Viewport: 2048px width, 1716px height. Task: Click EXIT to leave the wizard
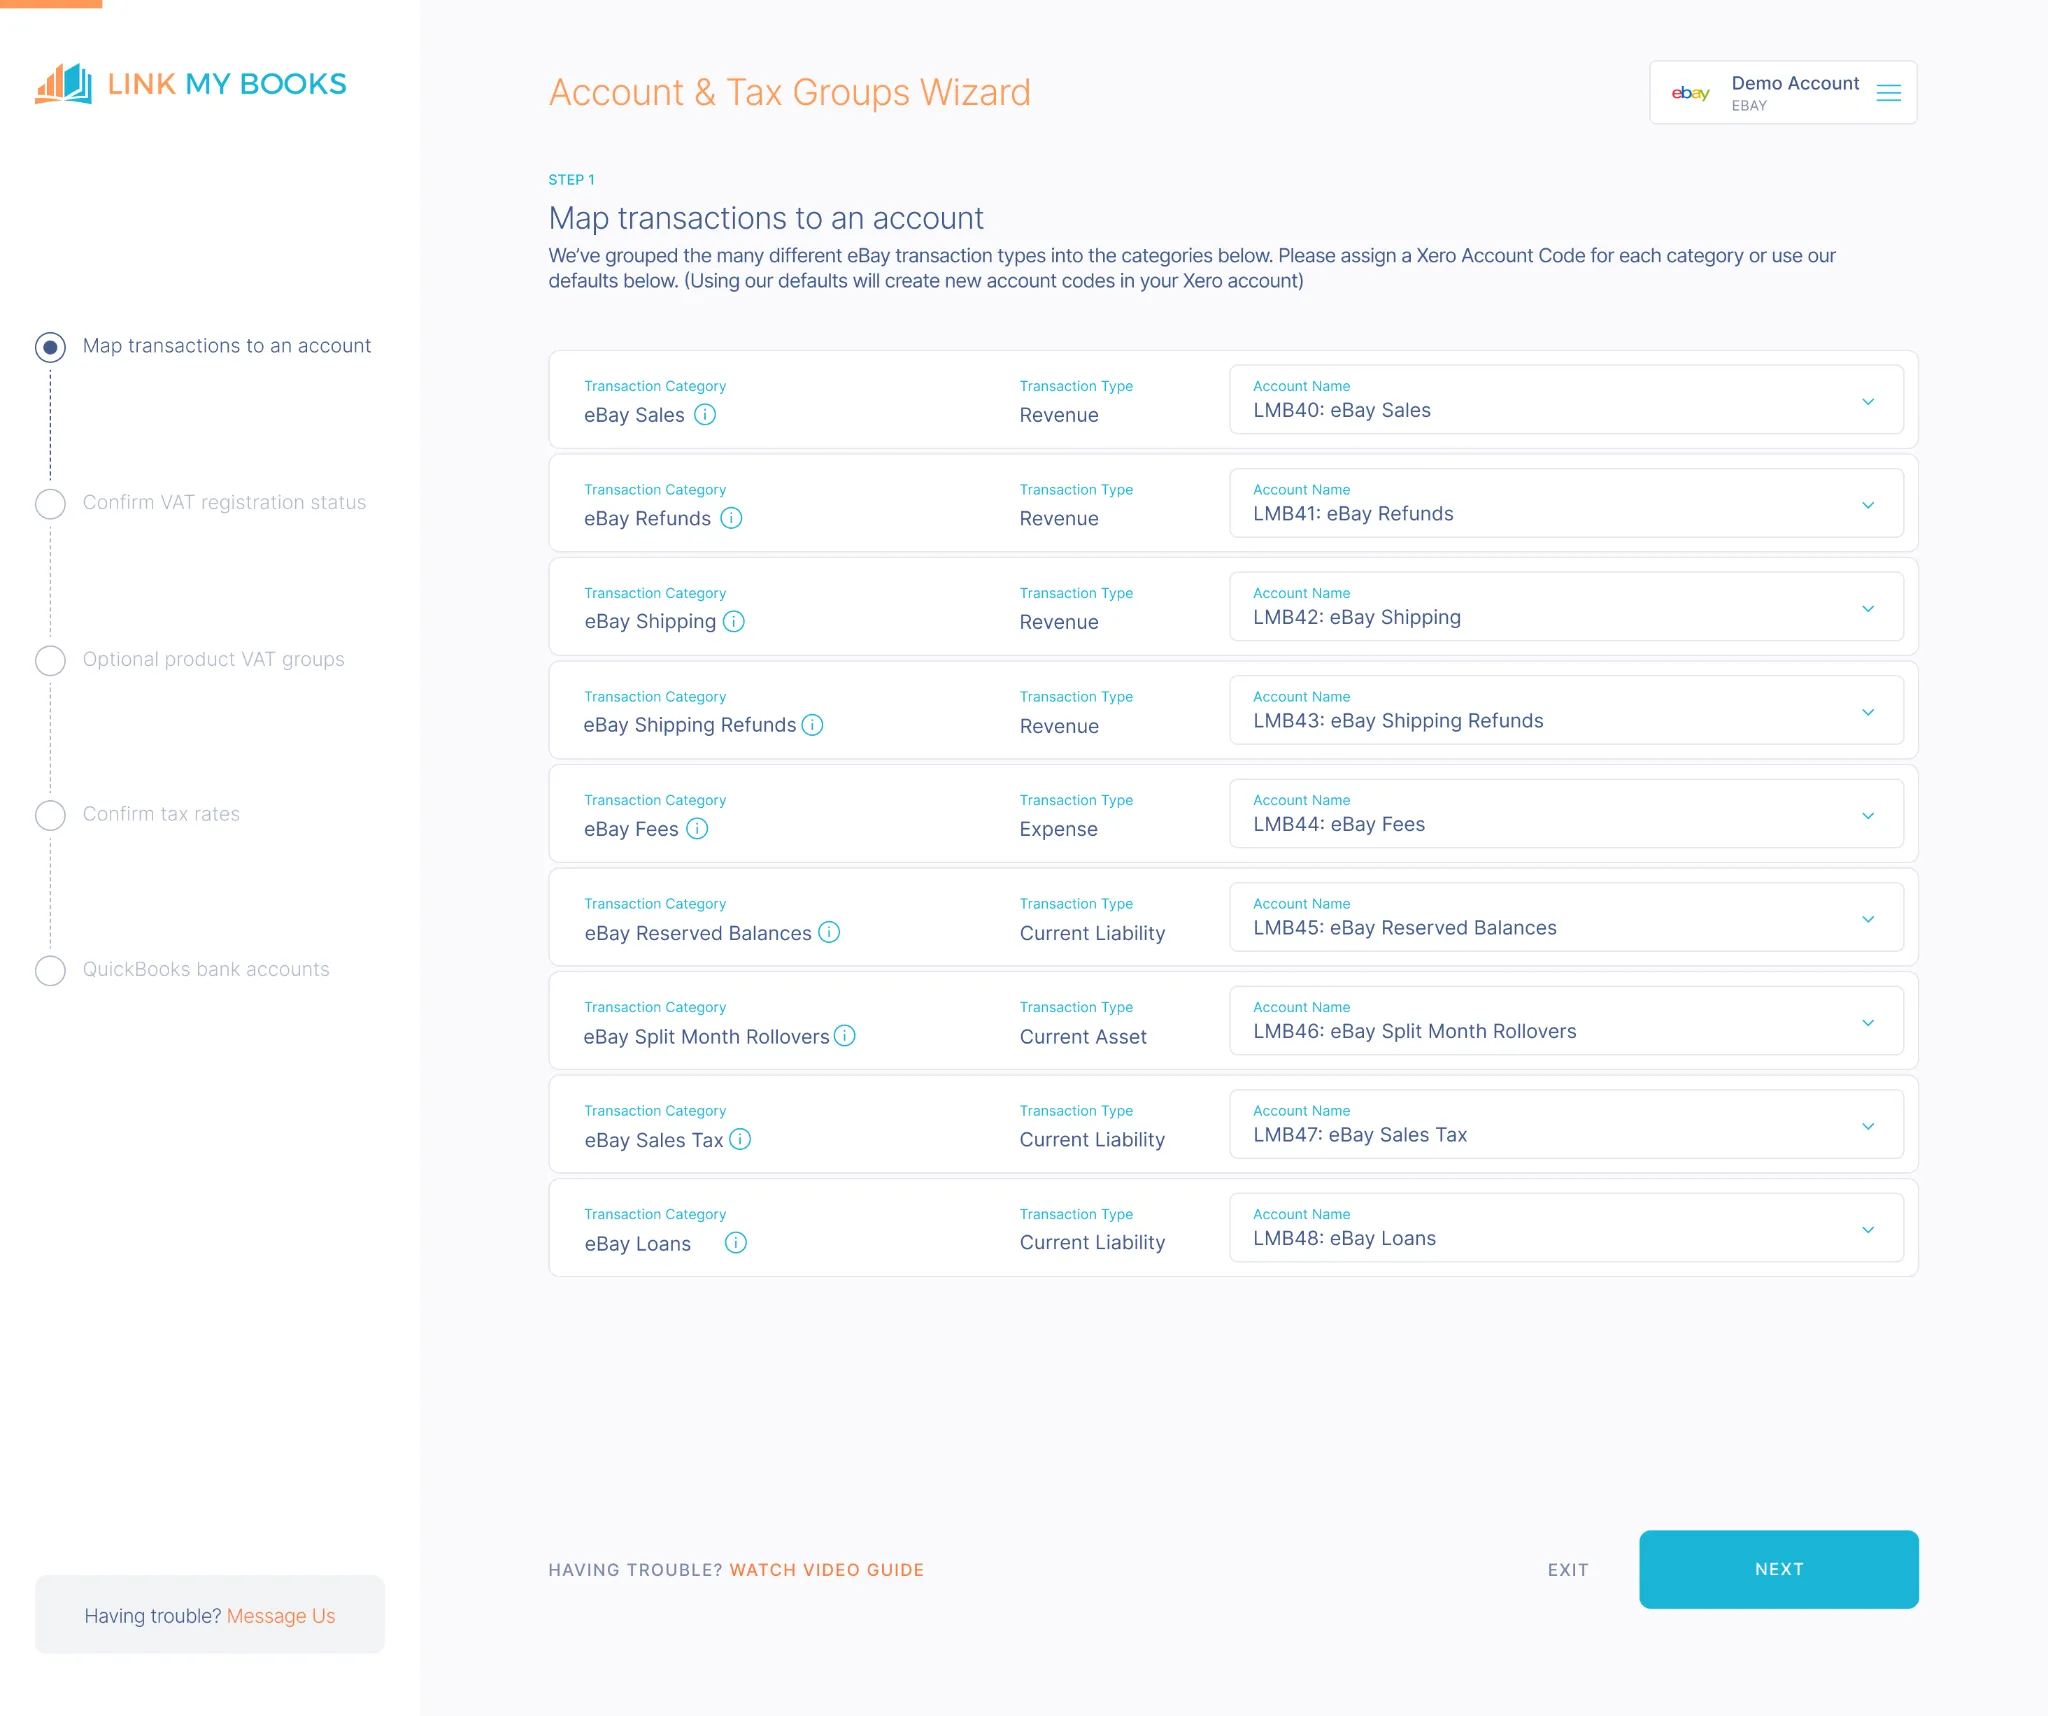point(1567,1570)
